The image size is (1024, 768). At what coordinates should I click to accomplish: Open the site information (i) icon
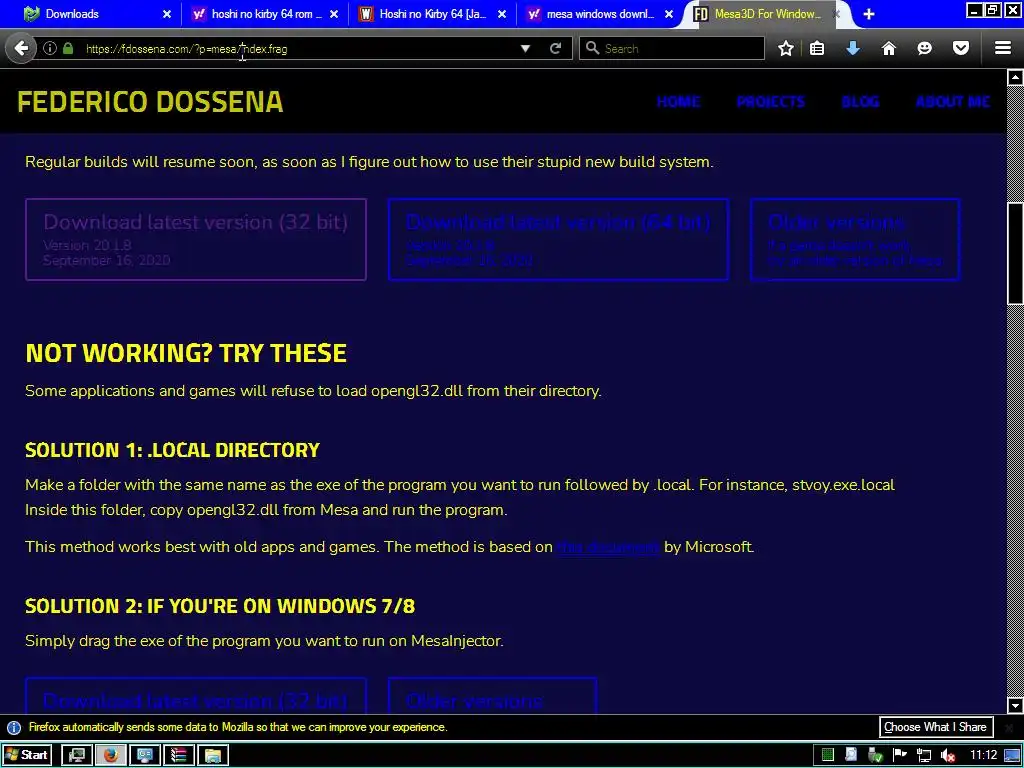tap(50, 48)
